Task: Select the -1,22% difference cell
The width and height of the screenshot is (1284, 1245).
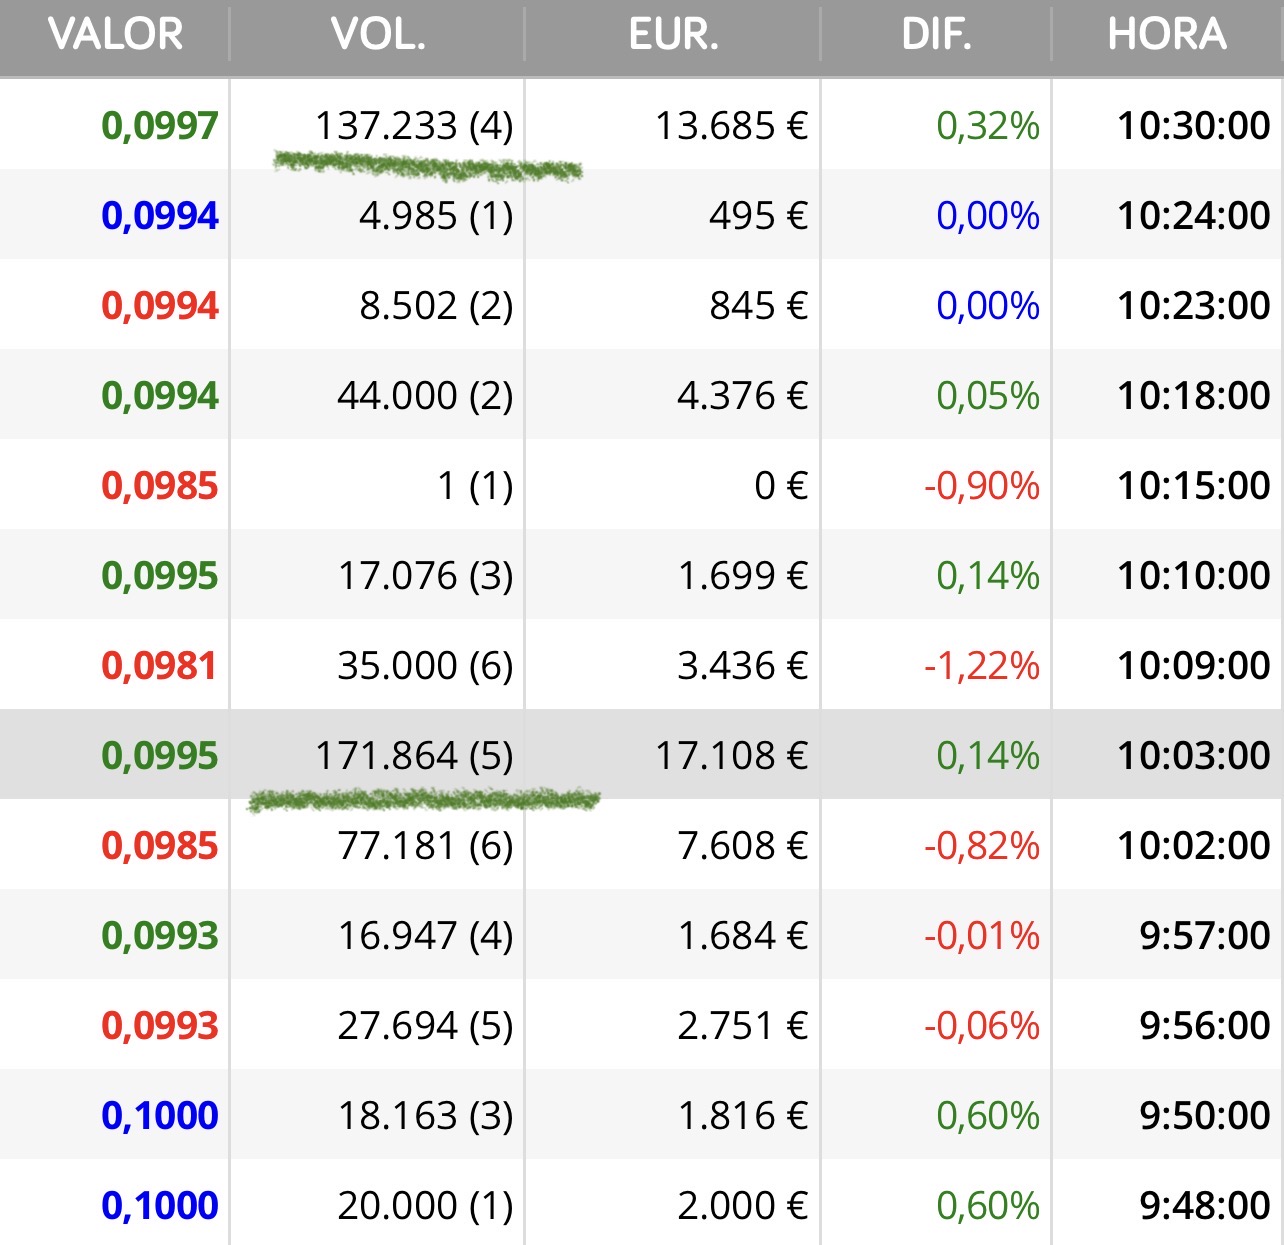Action: [981, 666]
